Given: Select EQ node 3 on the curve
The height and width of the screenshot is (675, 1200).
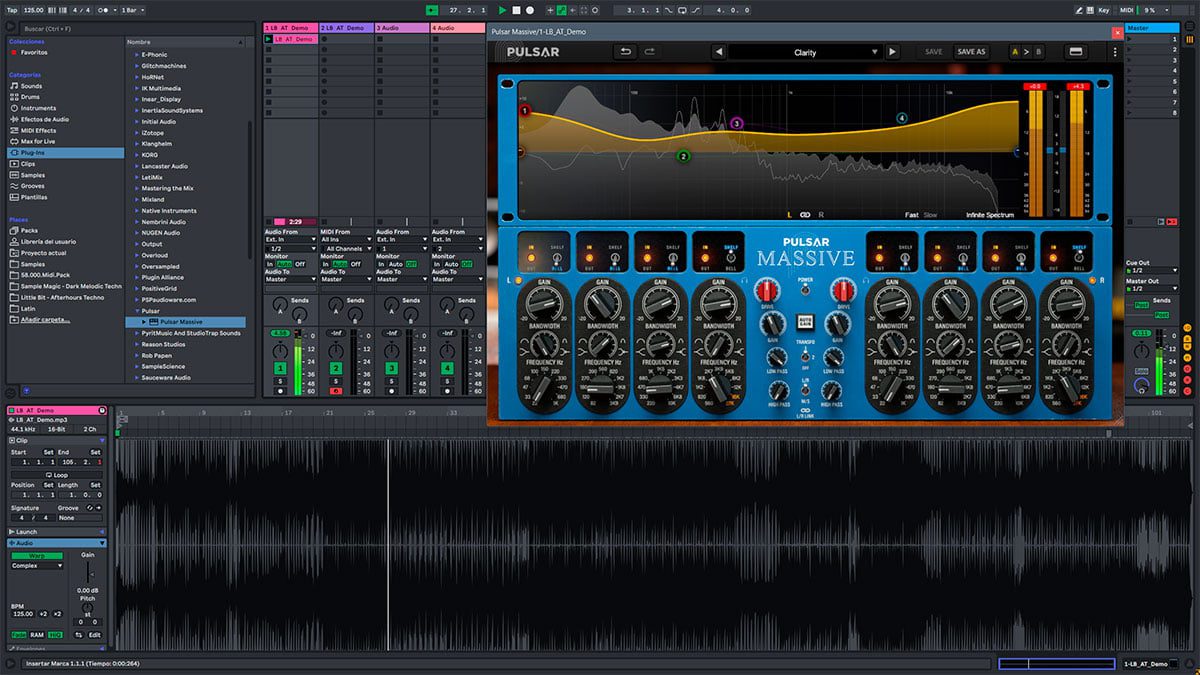Looking at the screenshot, I should 737,123.
